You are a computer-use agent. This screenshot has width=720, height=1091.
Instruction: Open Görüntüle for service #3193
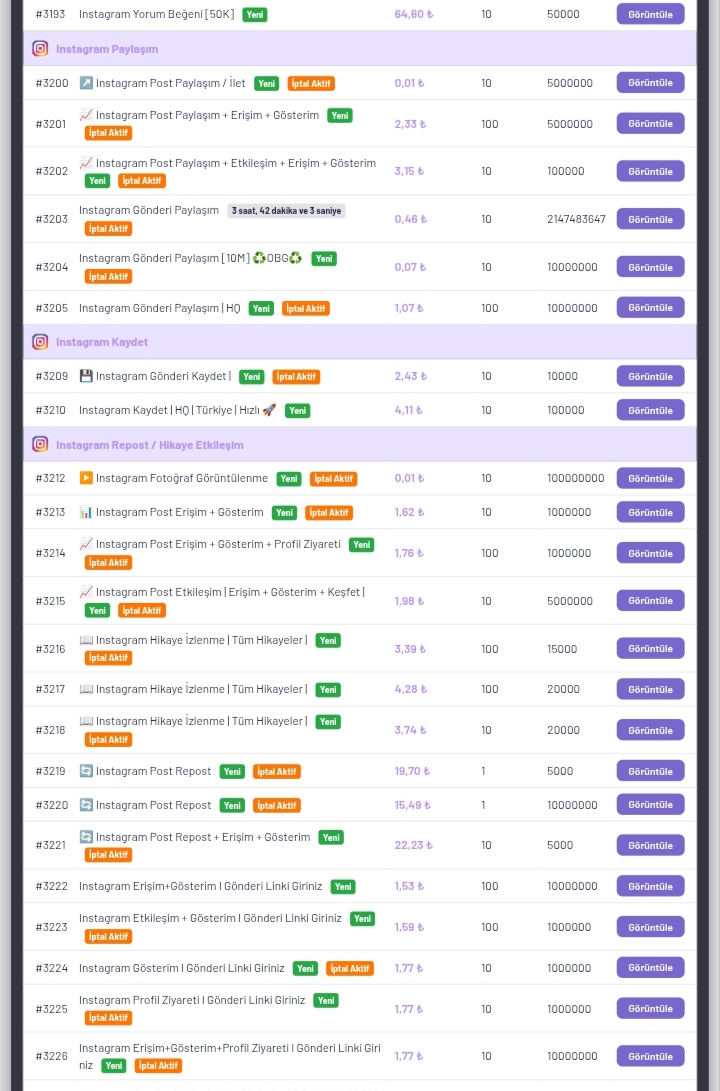pos(650,14)
